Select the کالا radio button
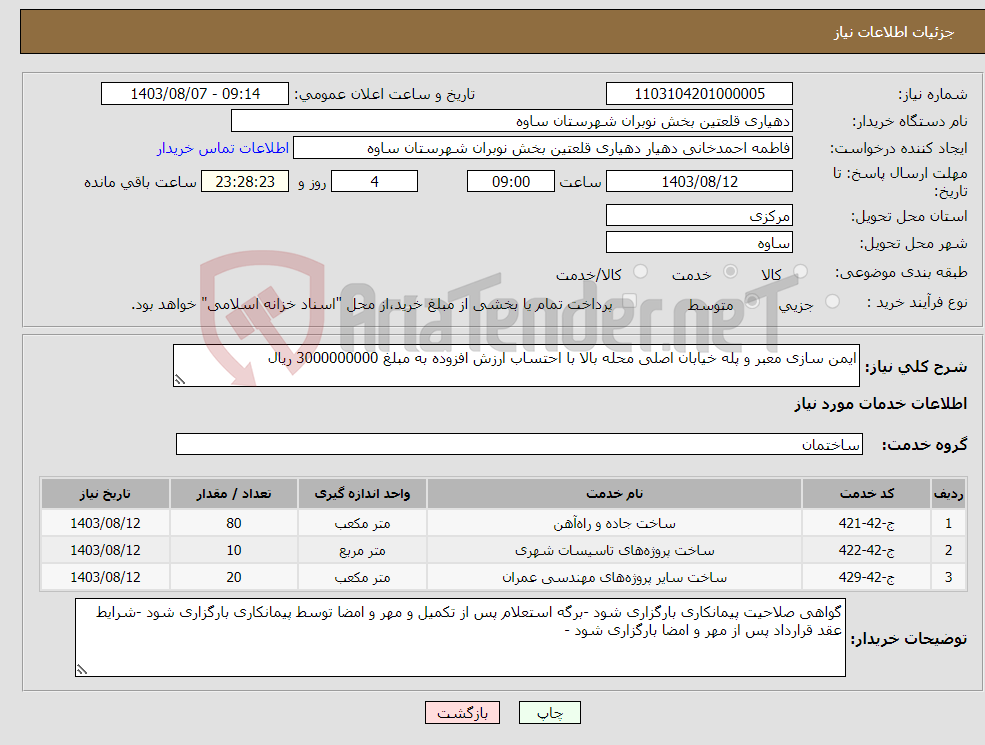 (x=800, y=272)
